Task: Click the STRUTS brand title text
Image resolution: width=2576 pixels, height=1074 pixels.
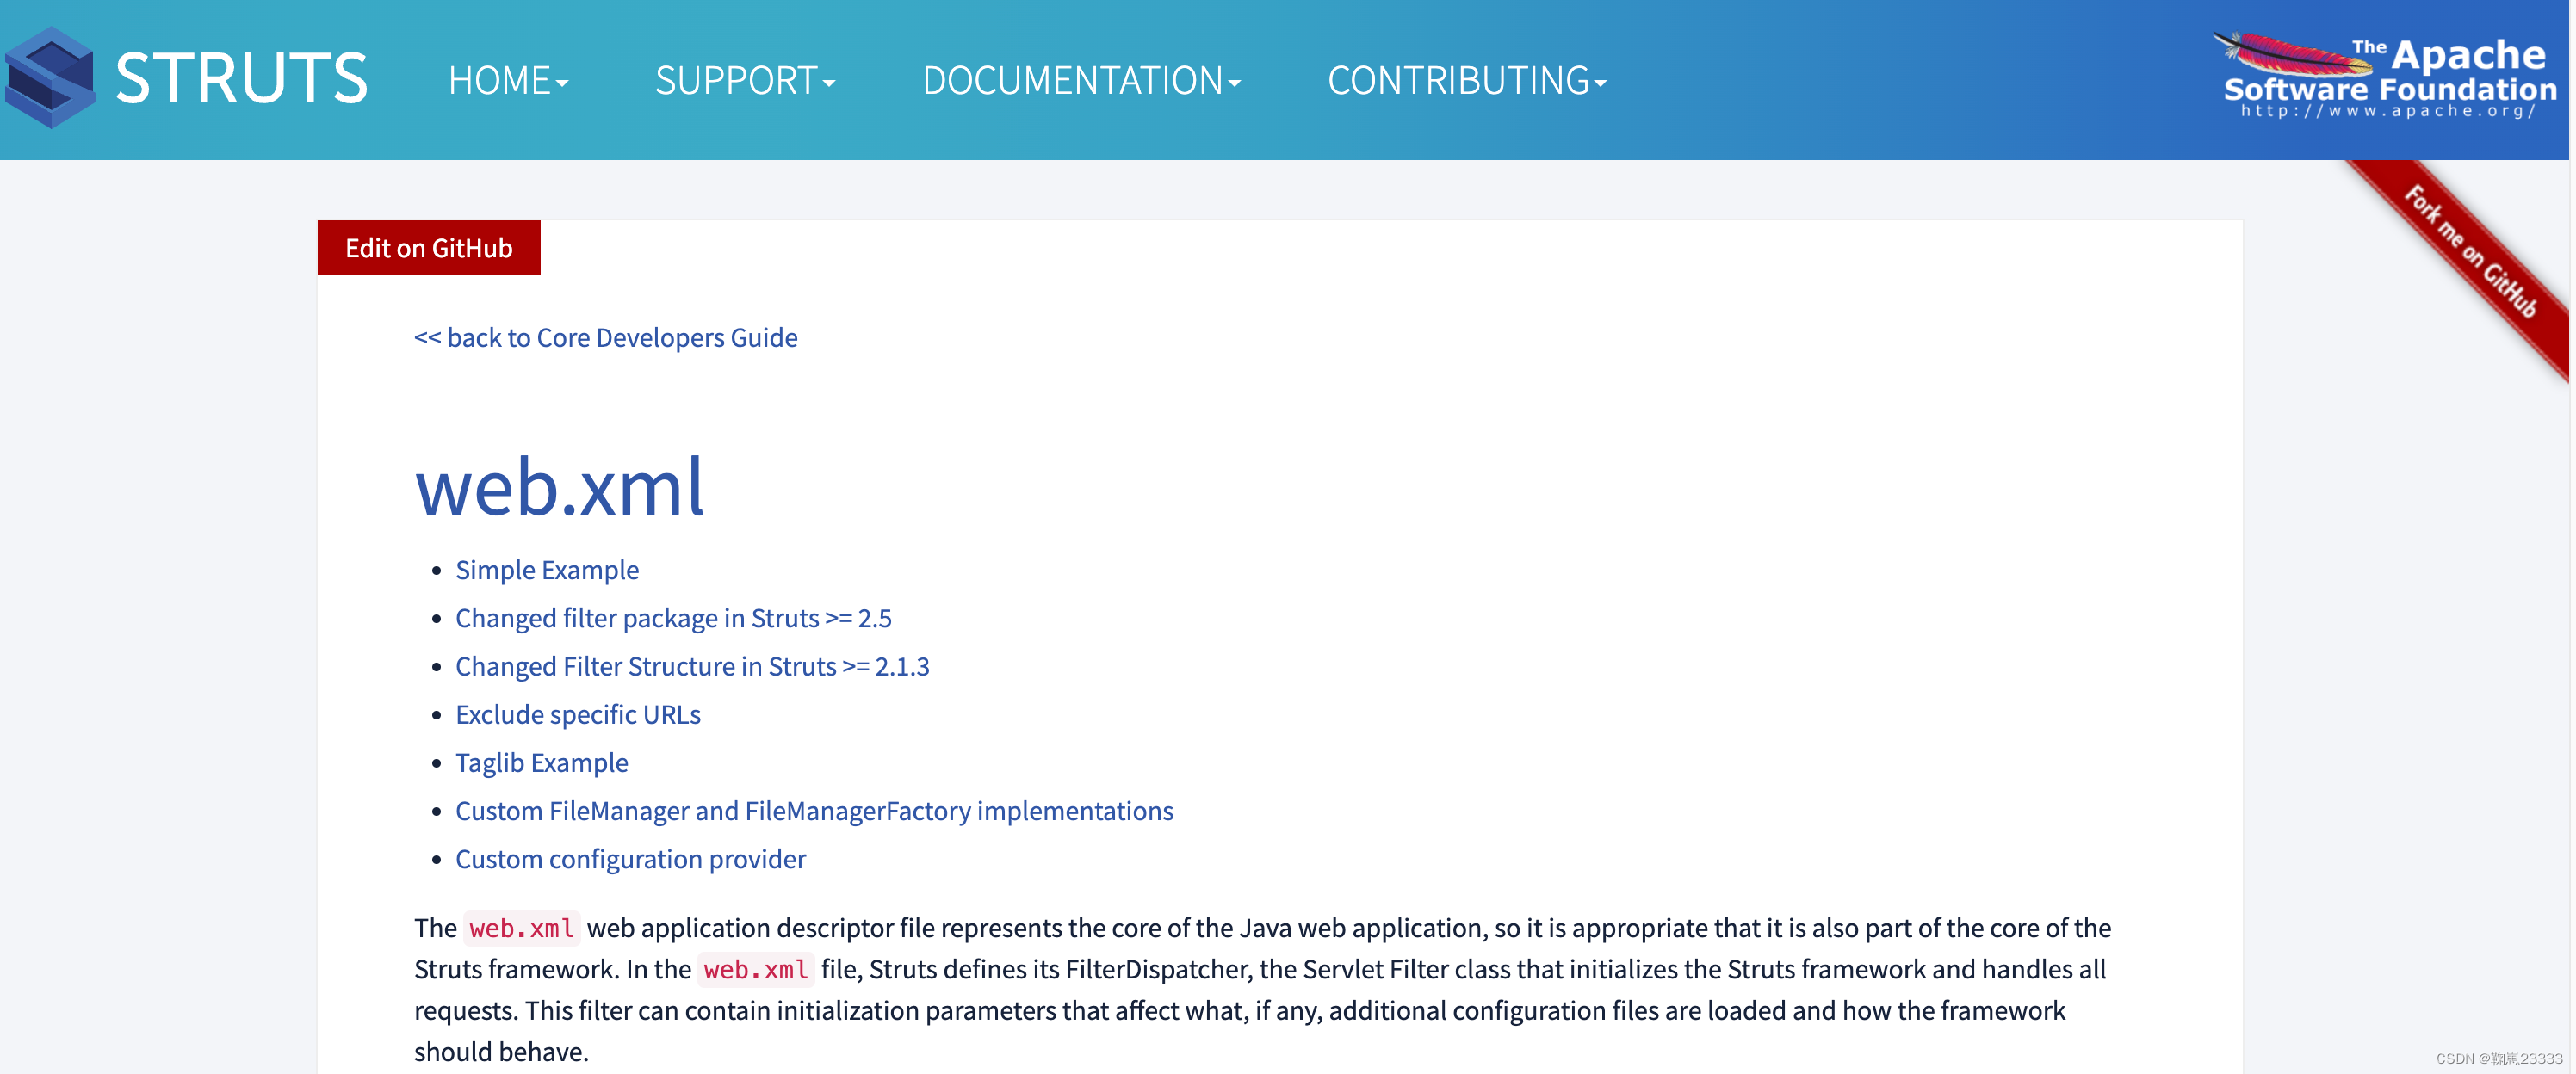Action: click(x=241, y=78)
